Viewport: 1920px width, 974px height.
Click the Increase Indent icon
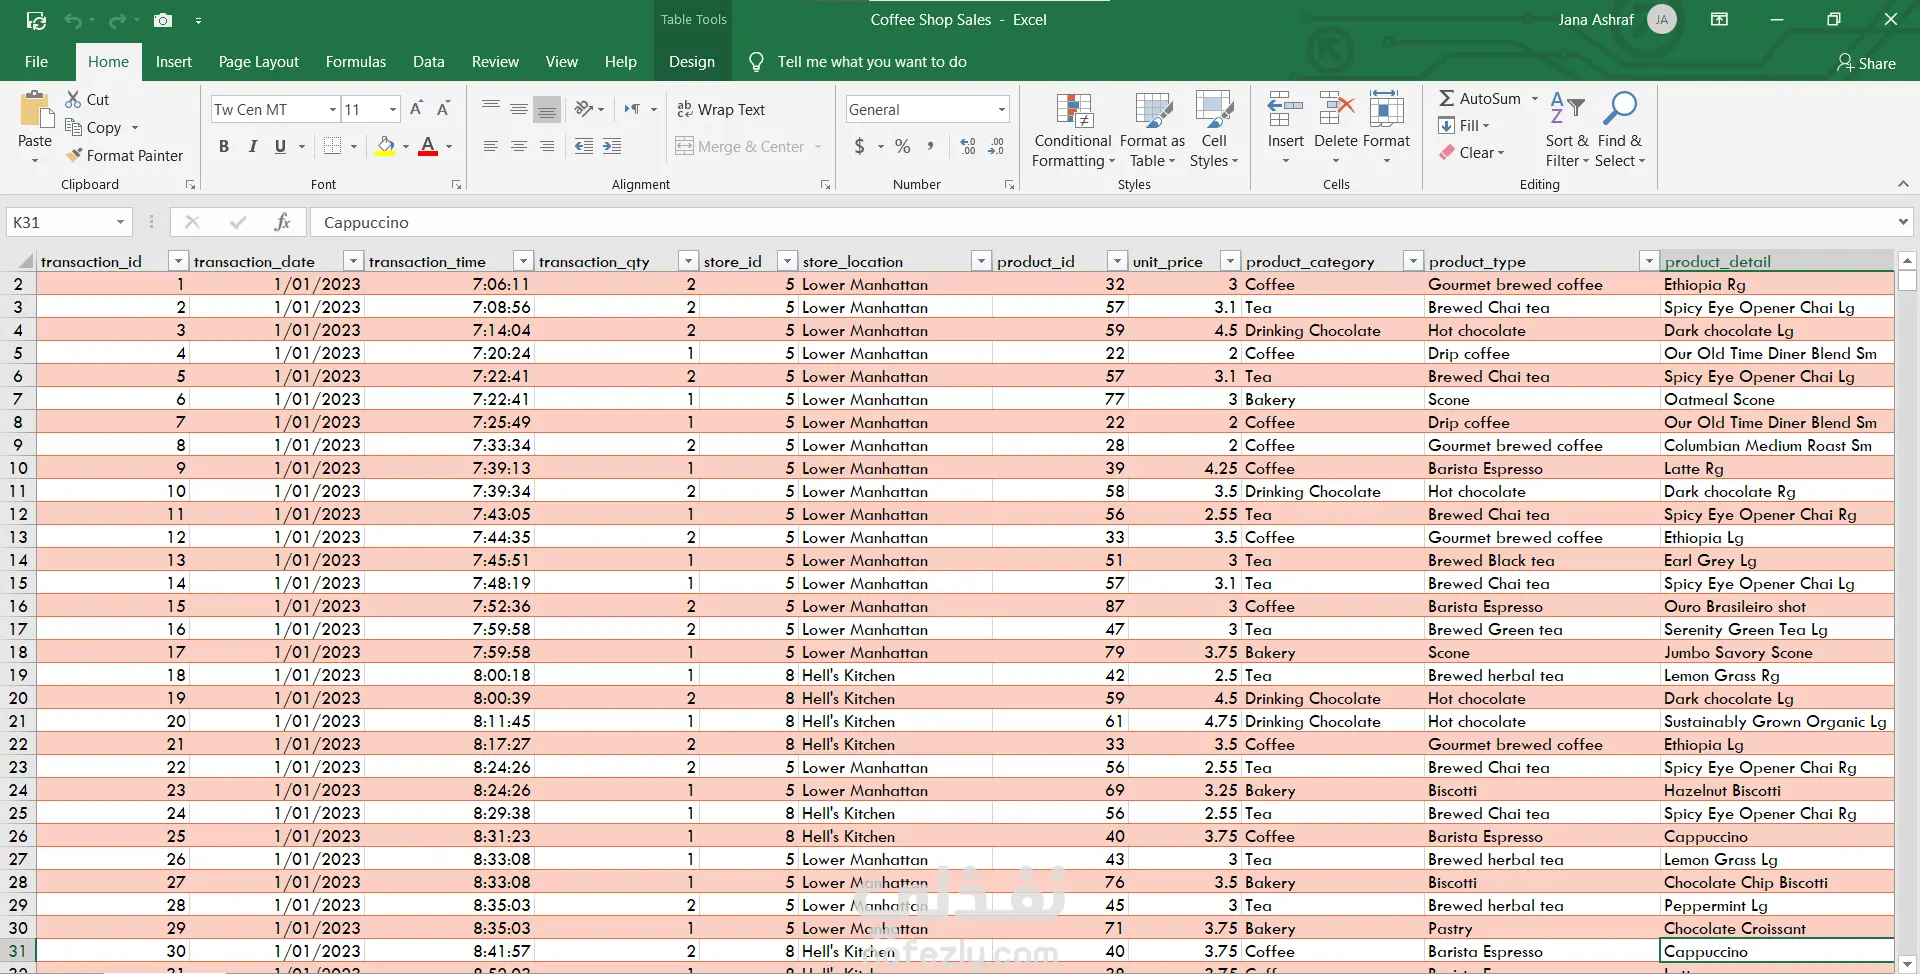(x=612, y=146)
